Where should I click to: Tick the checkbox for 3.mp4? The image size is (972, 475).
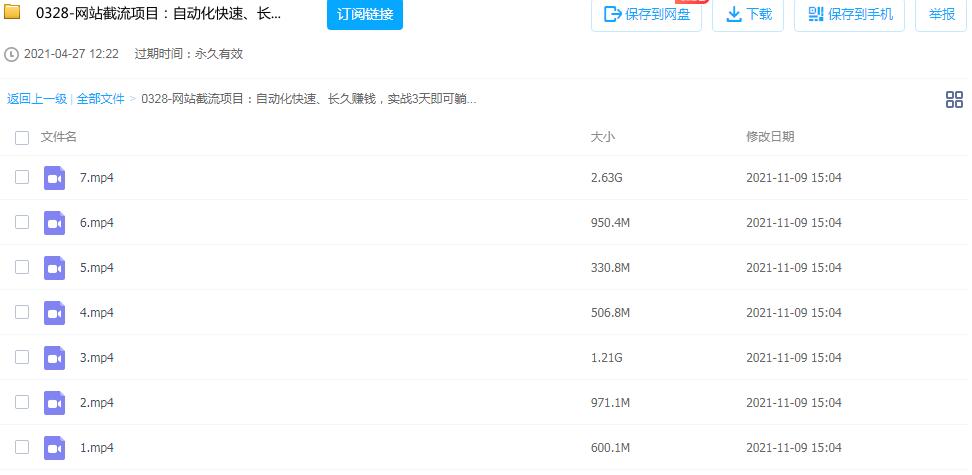point(22,357)
